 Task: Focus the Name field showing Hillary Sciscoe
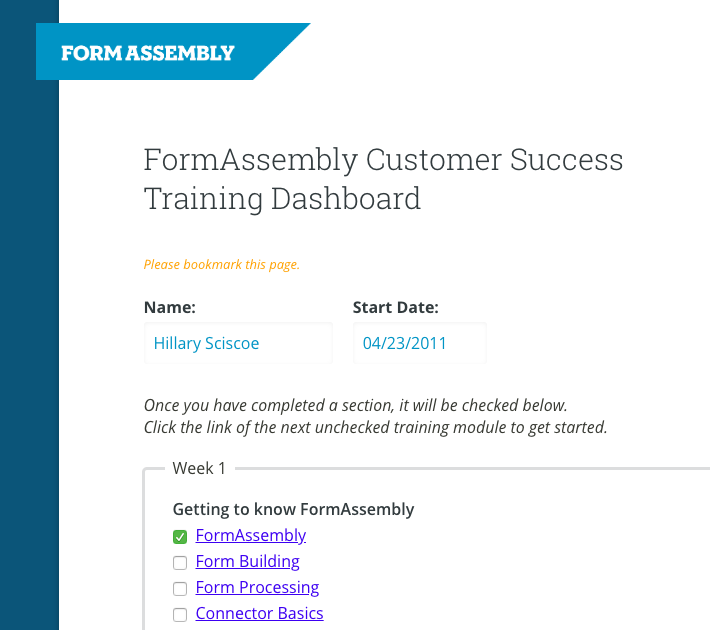tap(238, 343)
